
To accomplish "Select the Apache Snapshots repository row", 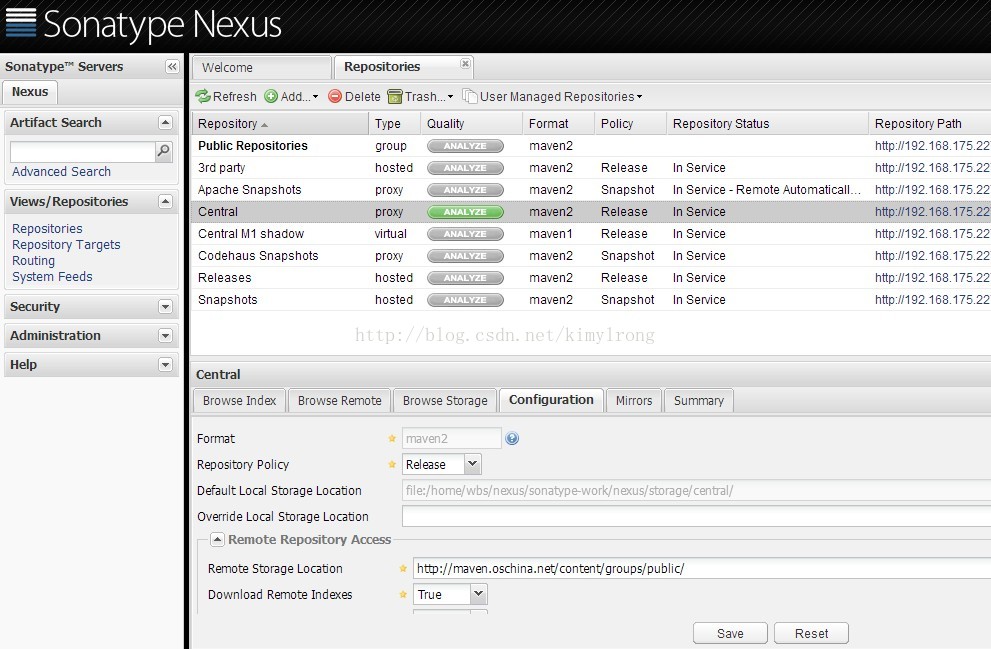I will [591, 190].
